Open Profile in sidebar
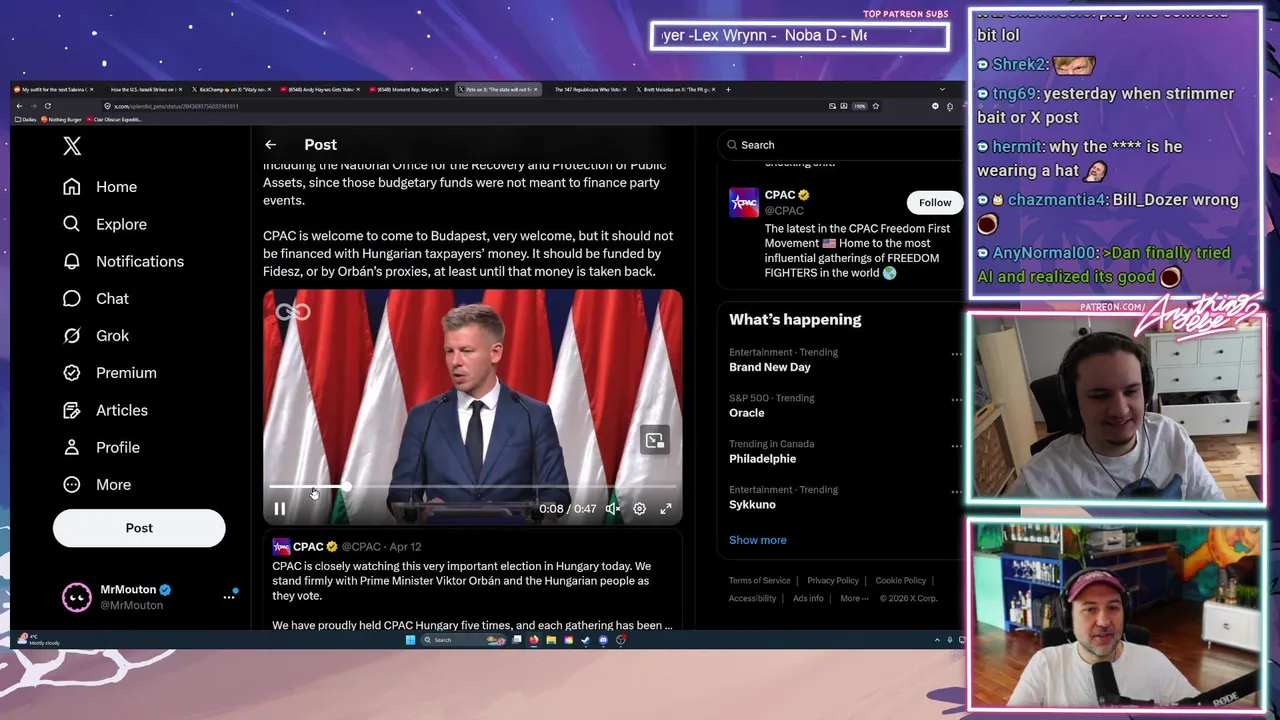1280x720 pixels. click(x=101, y=447)
